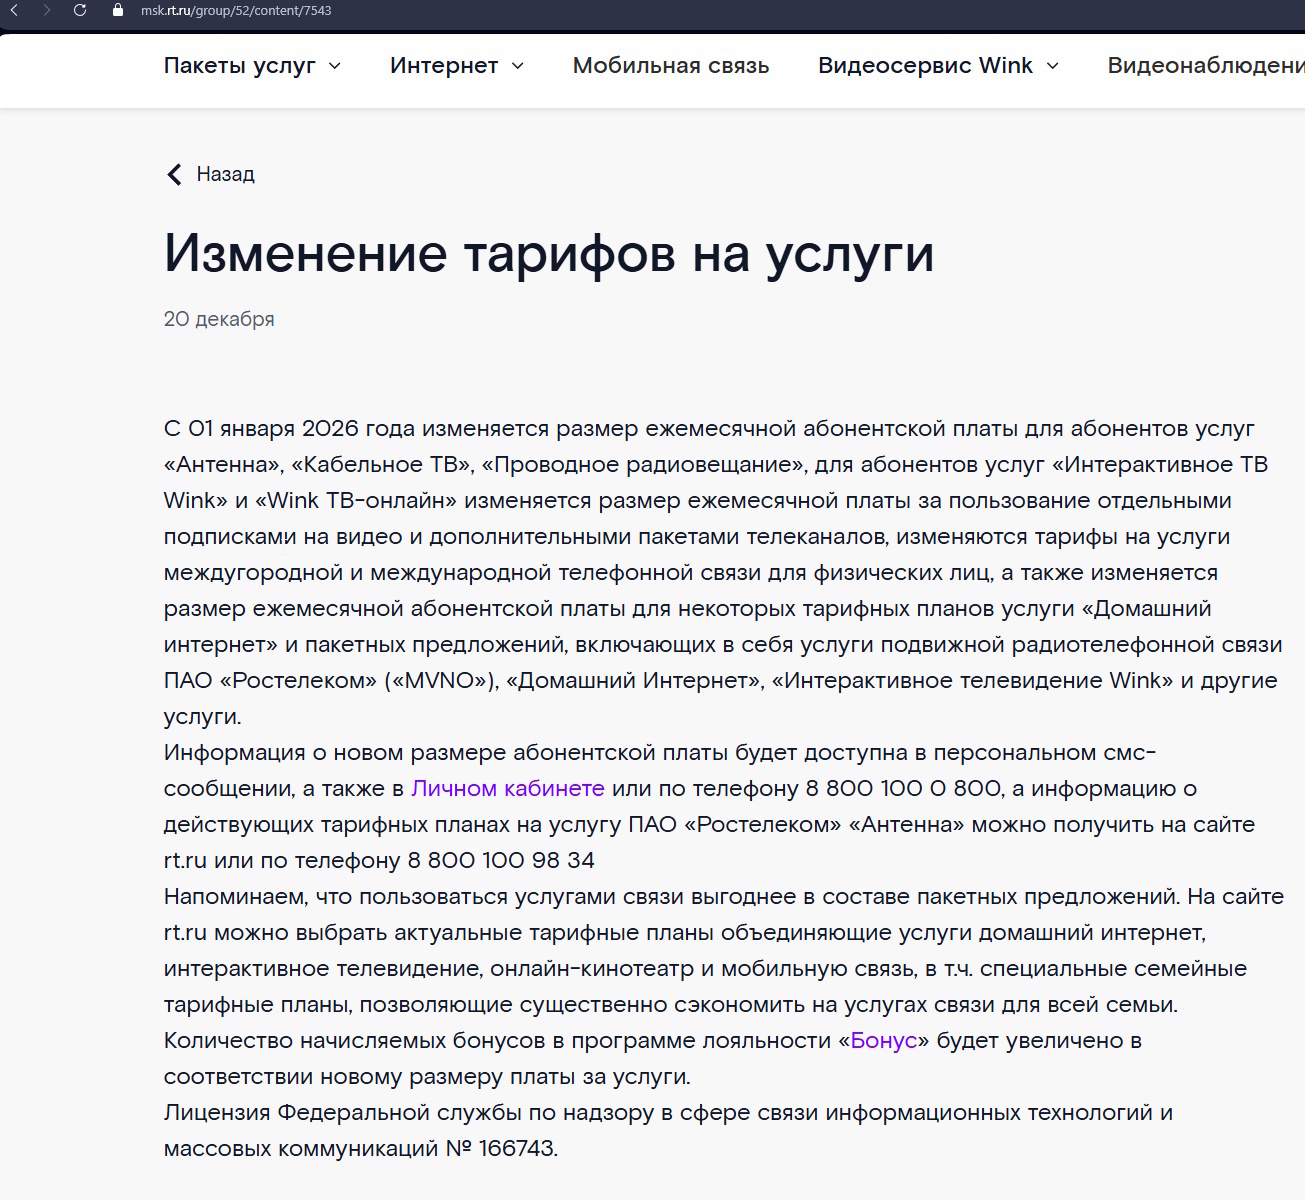
Task: Click the Назад text link
Action: tap(225, 174)
